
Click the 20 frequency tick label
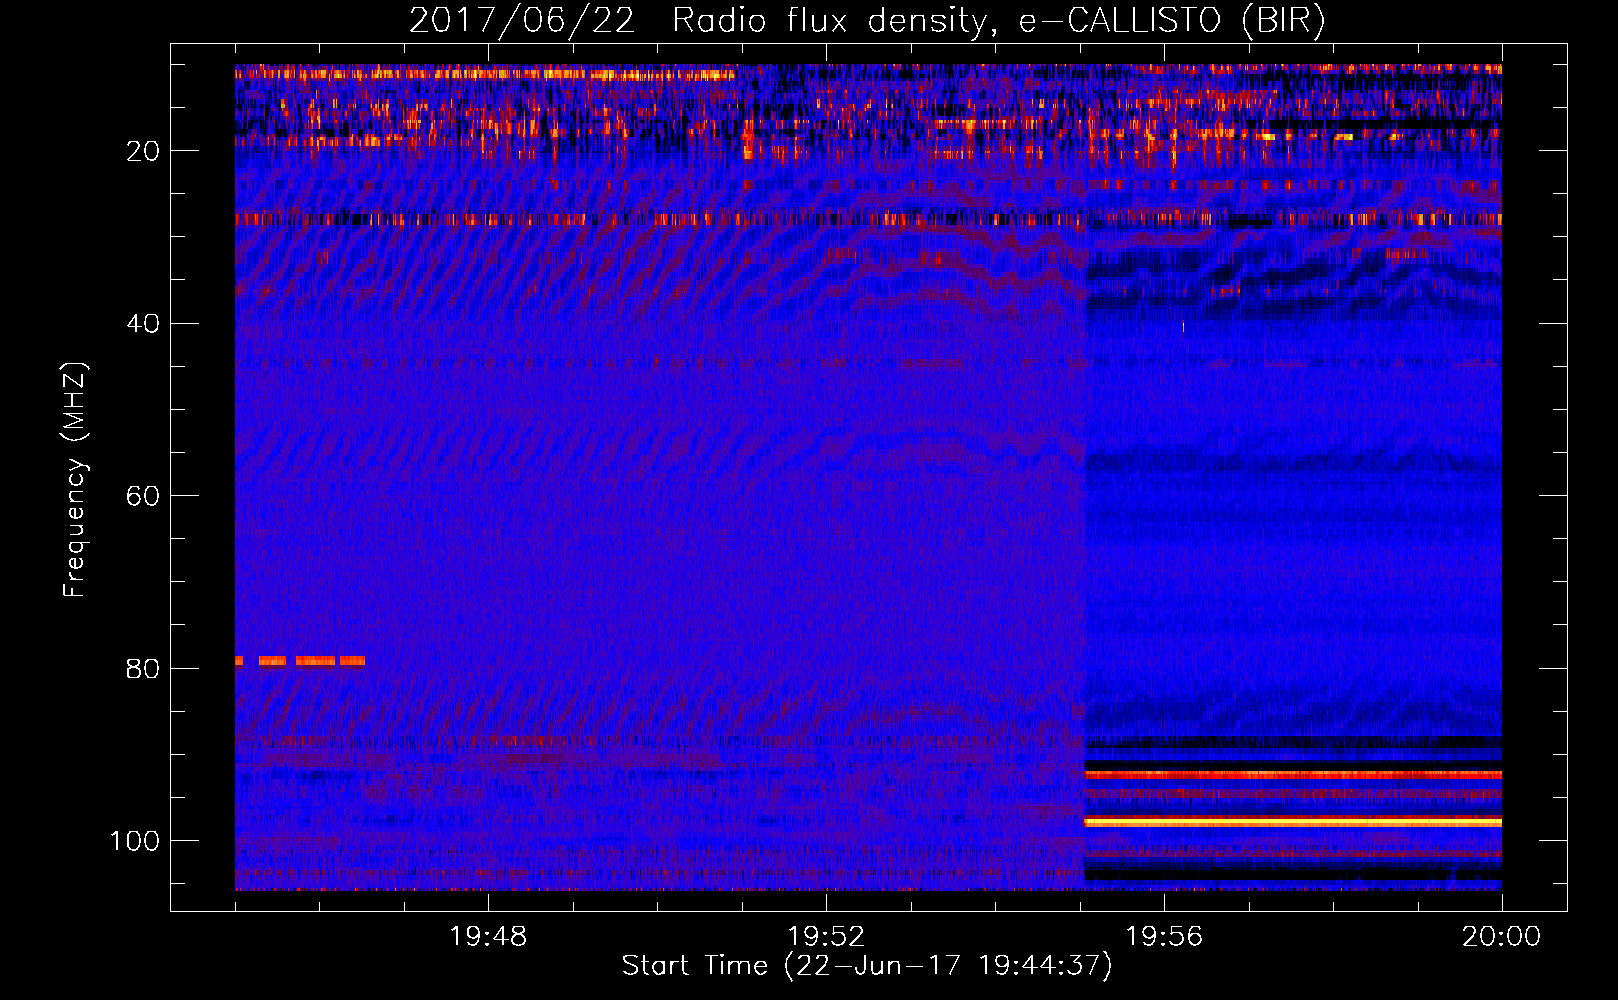click(x=143, y=151)
